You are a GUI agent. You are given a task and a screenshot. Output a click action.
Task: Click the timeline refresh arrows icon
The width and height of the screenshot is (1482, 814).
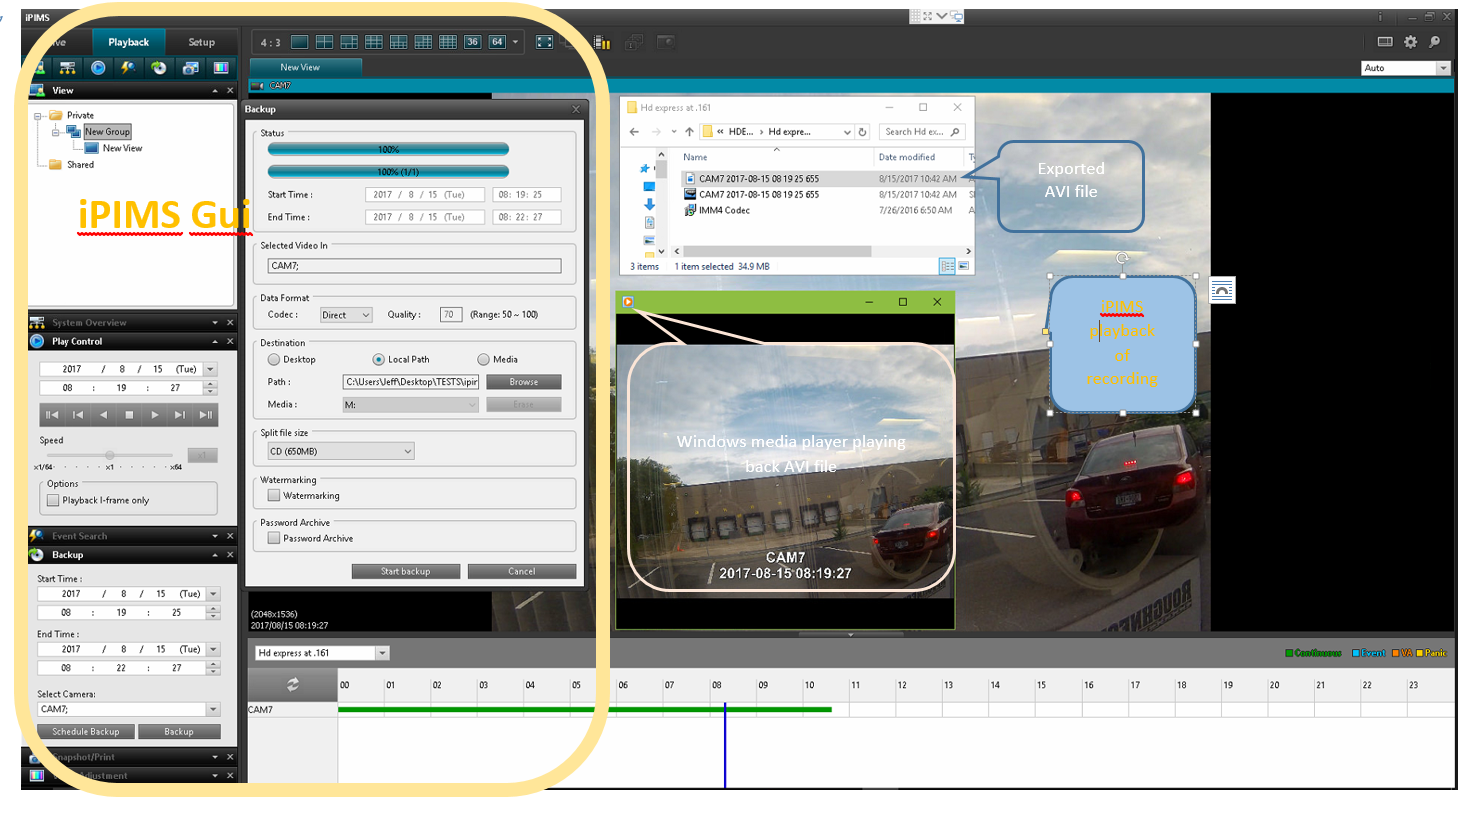click(293, 685)
